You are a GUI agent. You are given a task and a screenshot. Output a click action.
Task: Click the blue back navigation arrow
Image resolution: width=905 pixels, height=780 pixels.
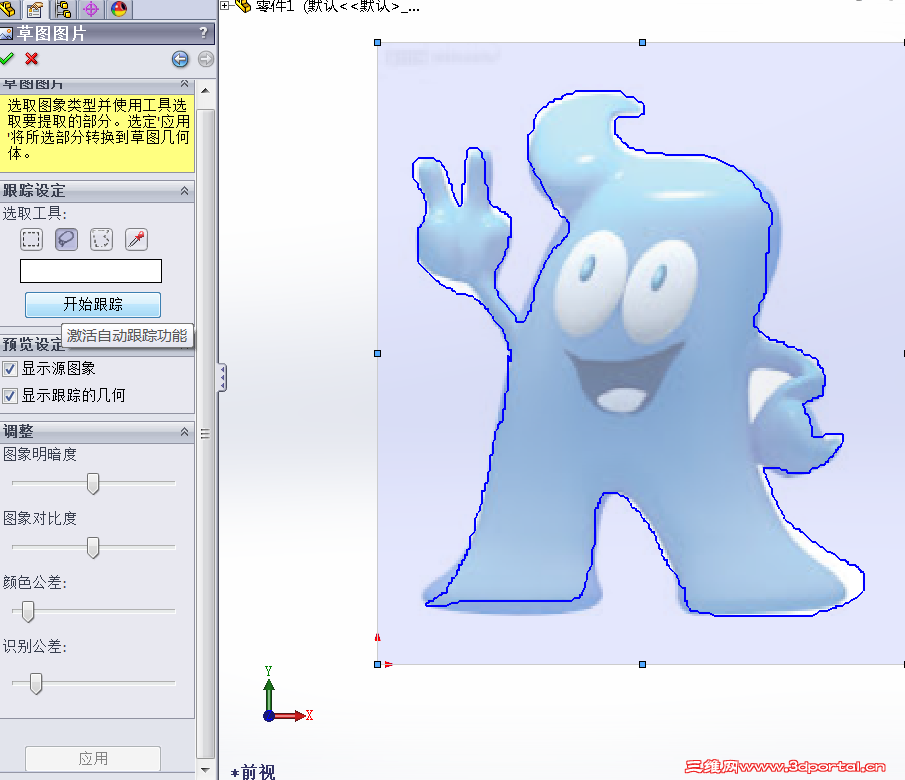(x=180, y=59)
